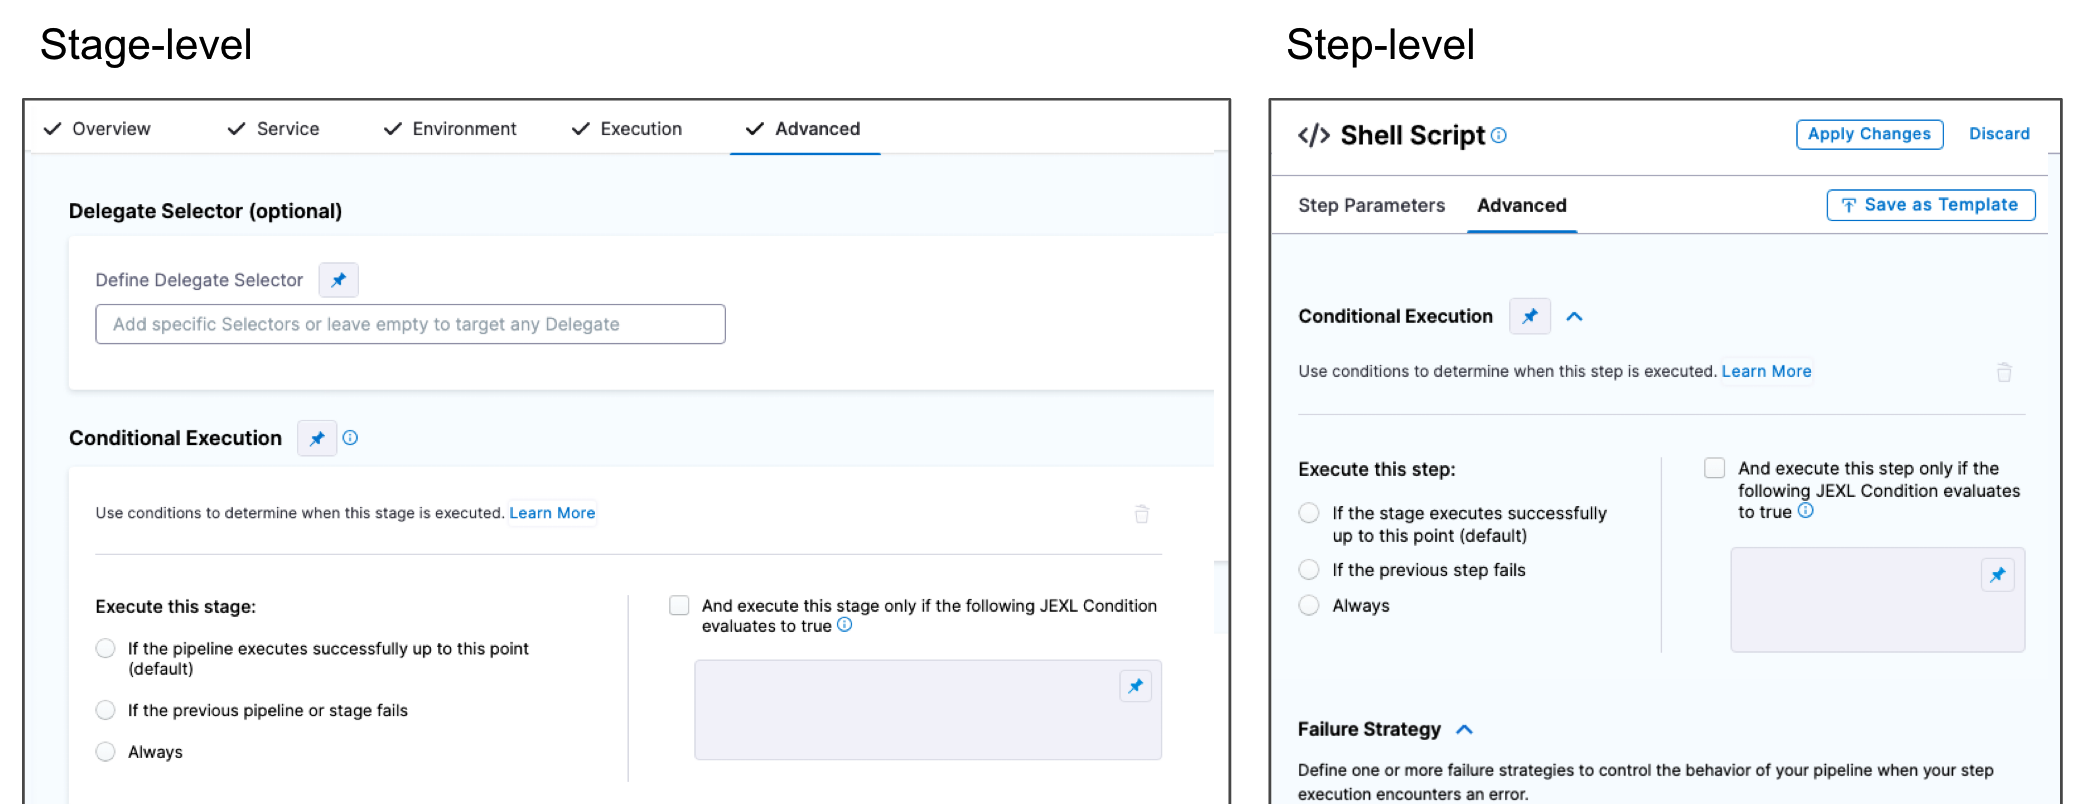Click info icon next to Shell Script title

[x=1498, y=136]
